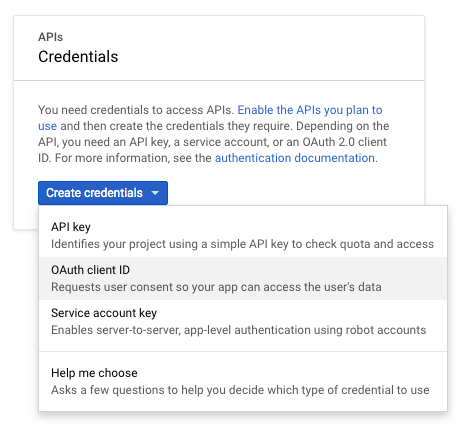Click the divider above Help me choose
474x432 pixels.
pyautogui.click(x=243, y=351)
